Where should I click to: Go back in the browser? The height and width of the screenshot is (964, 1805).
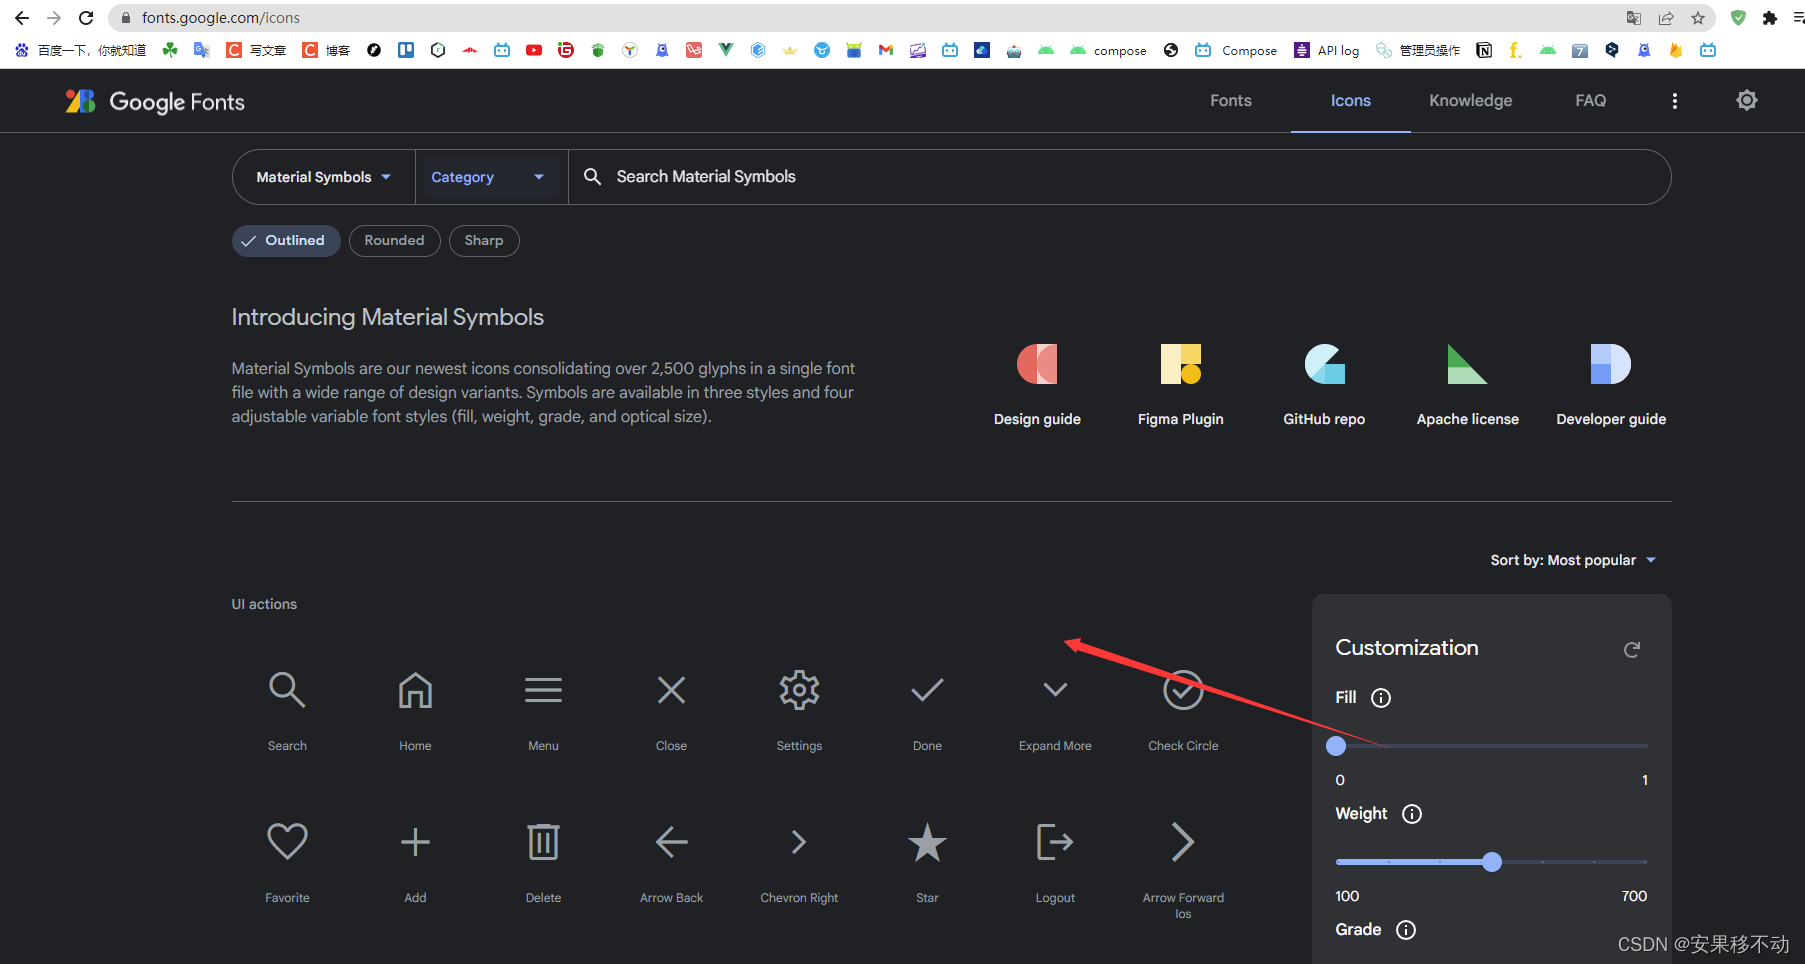coord(22,18)
